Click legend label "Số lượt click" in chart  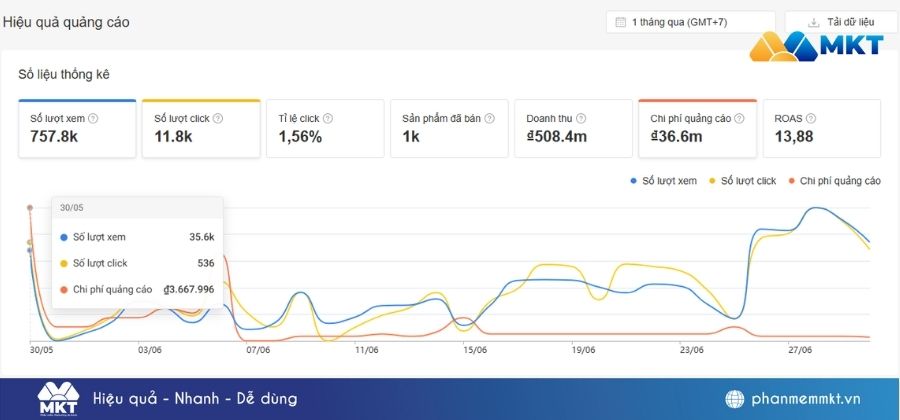(748, 181)
